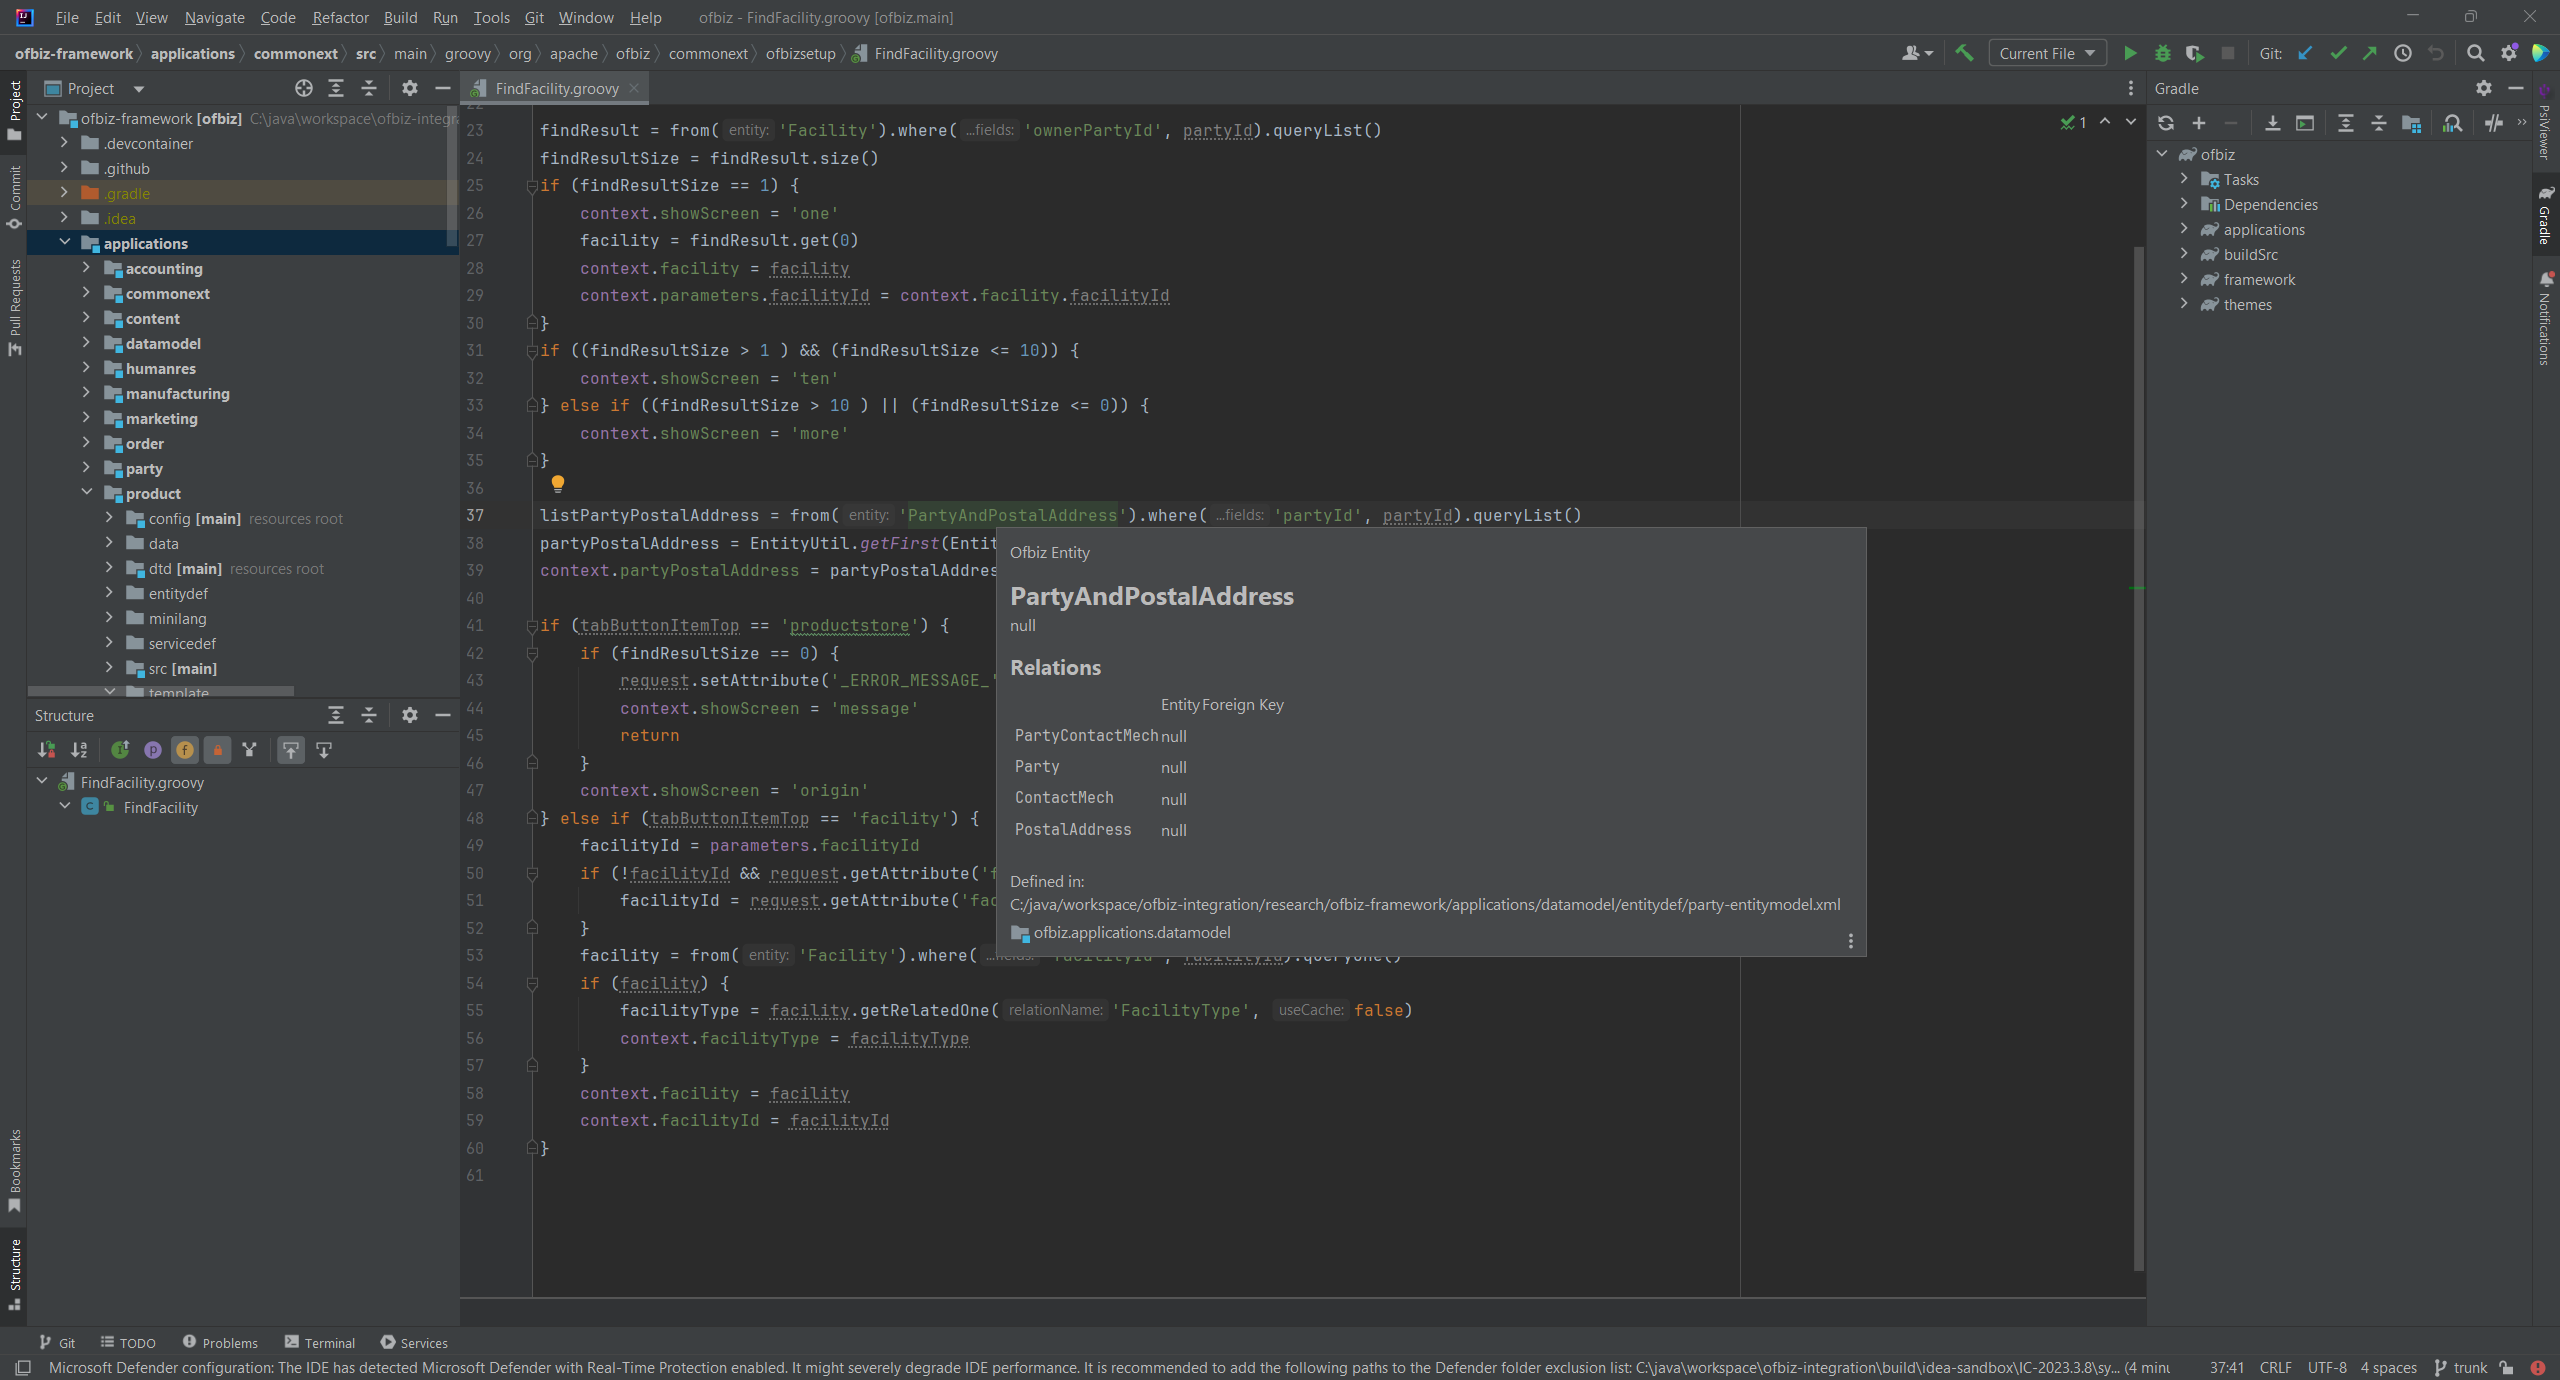Click Project tree horizontal scrollbar

click(x=161, y=691)
